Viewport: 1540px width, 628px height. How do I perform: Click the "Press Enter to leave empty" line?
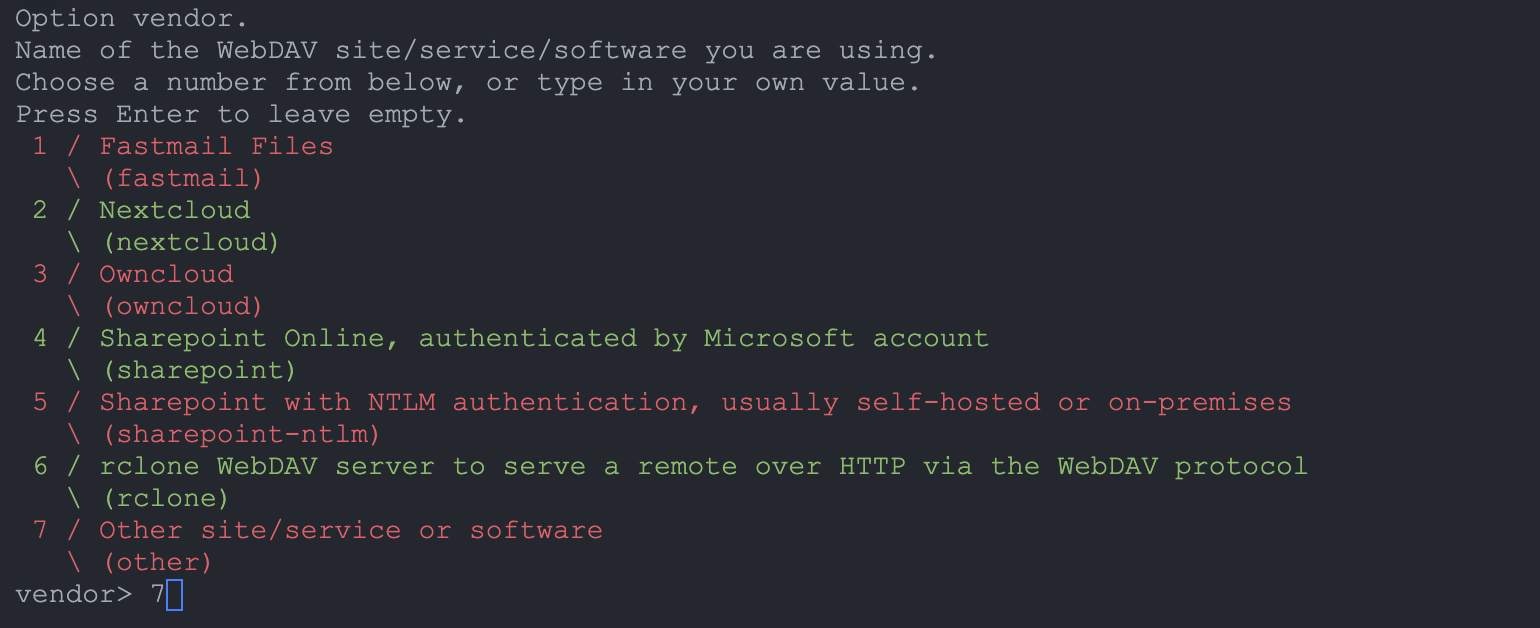point(241,114)
